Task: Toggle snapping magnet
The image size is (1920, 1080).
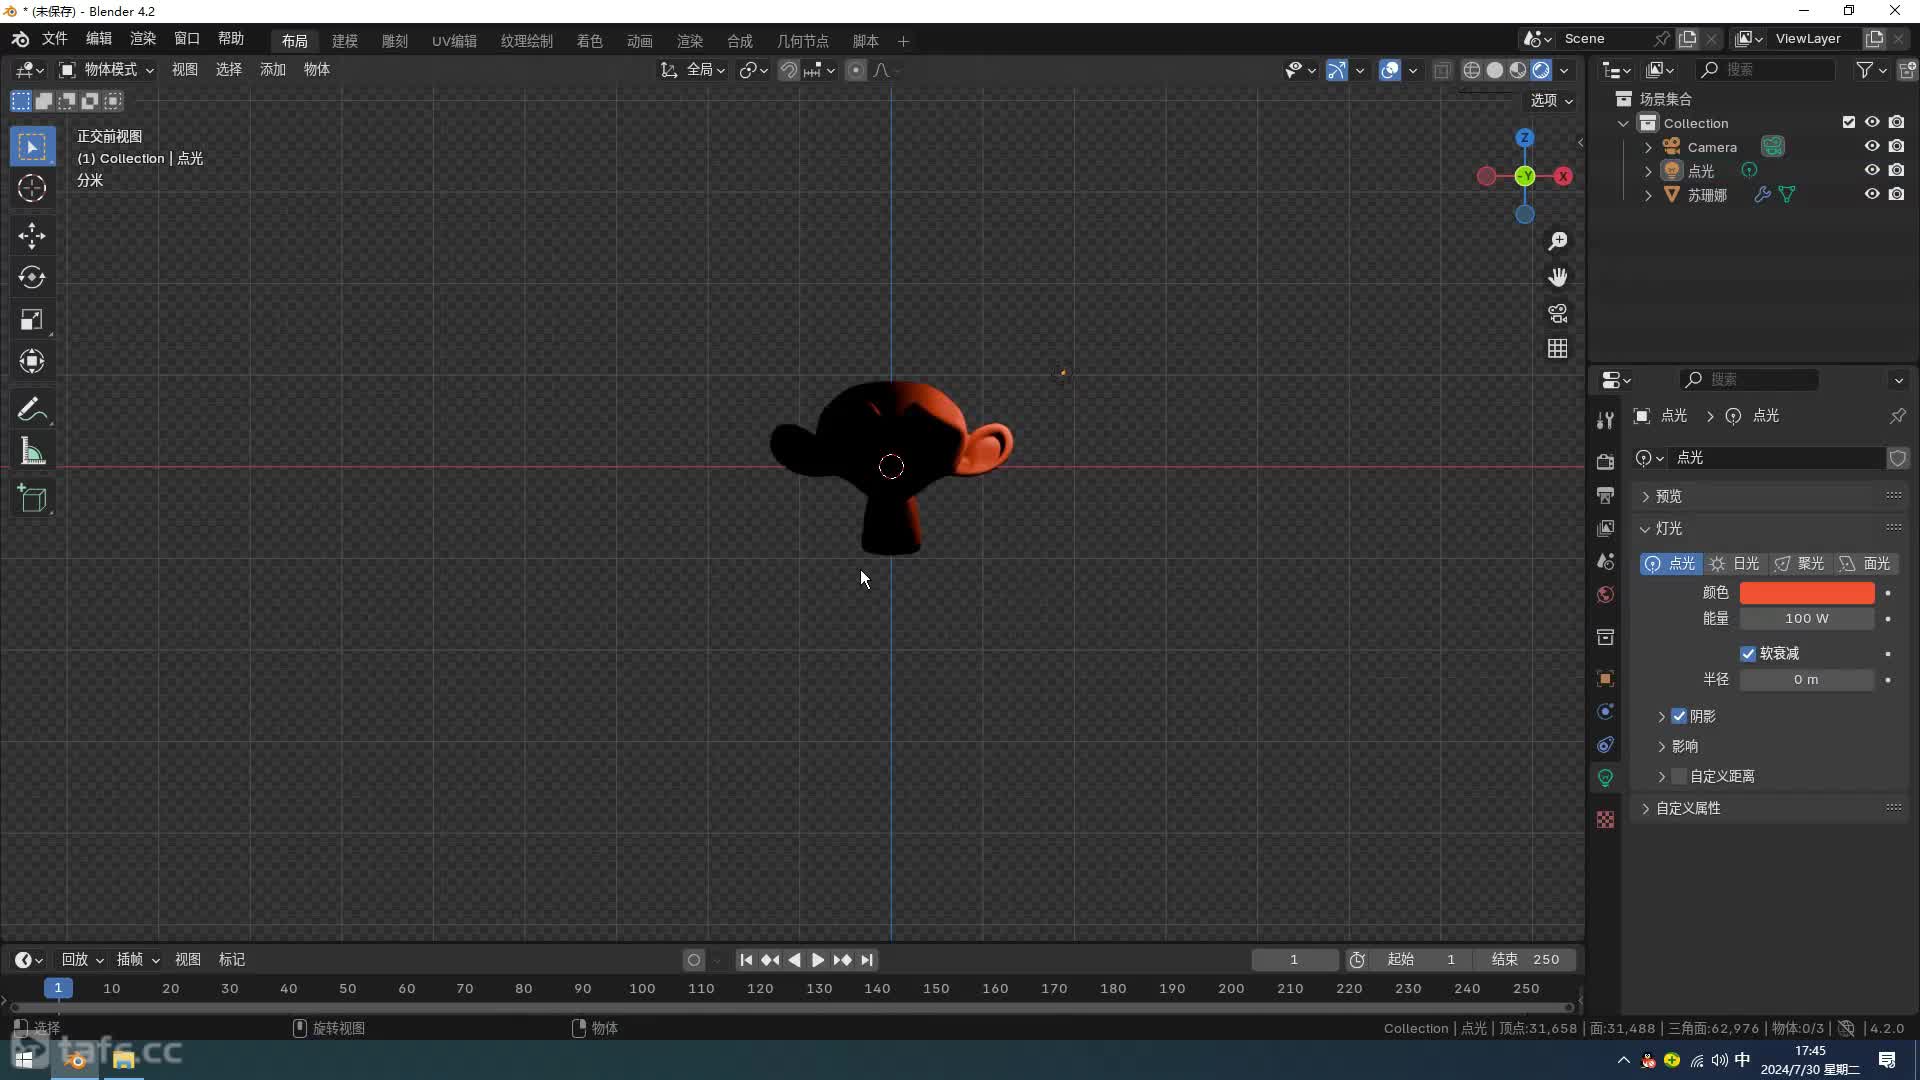Action: [x=789, y=70]
